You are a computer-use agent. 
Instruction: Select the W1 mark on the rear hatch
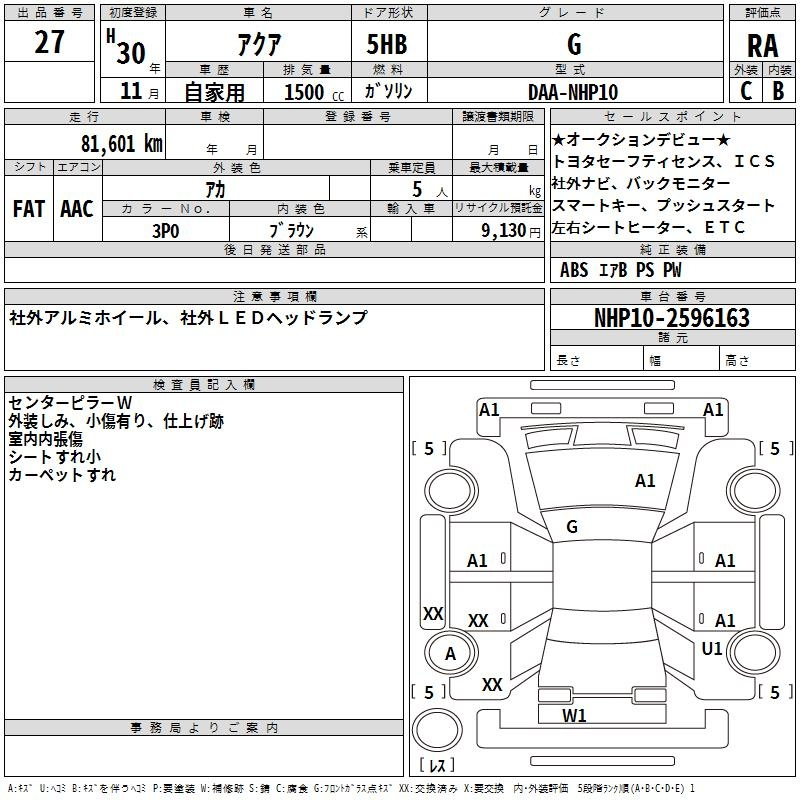pos(574,716)
